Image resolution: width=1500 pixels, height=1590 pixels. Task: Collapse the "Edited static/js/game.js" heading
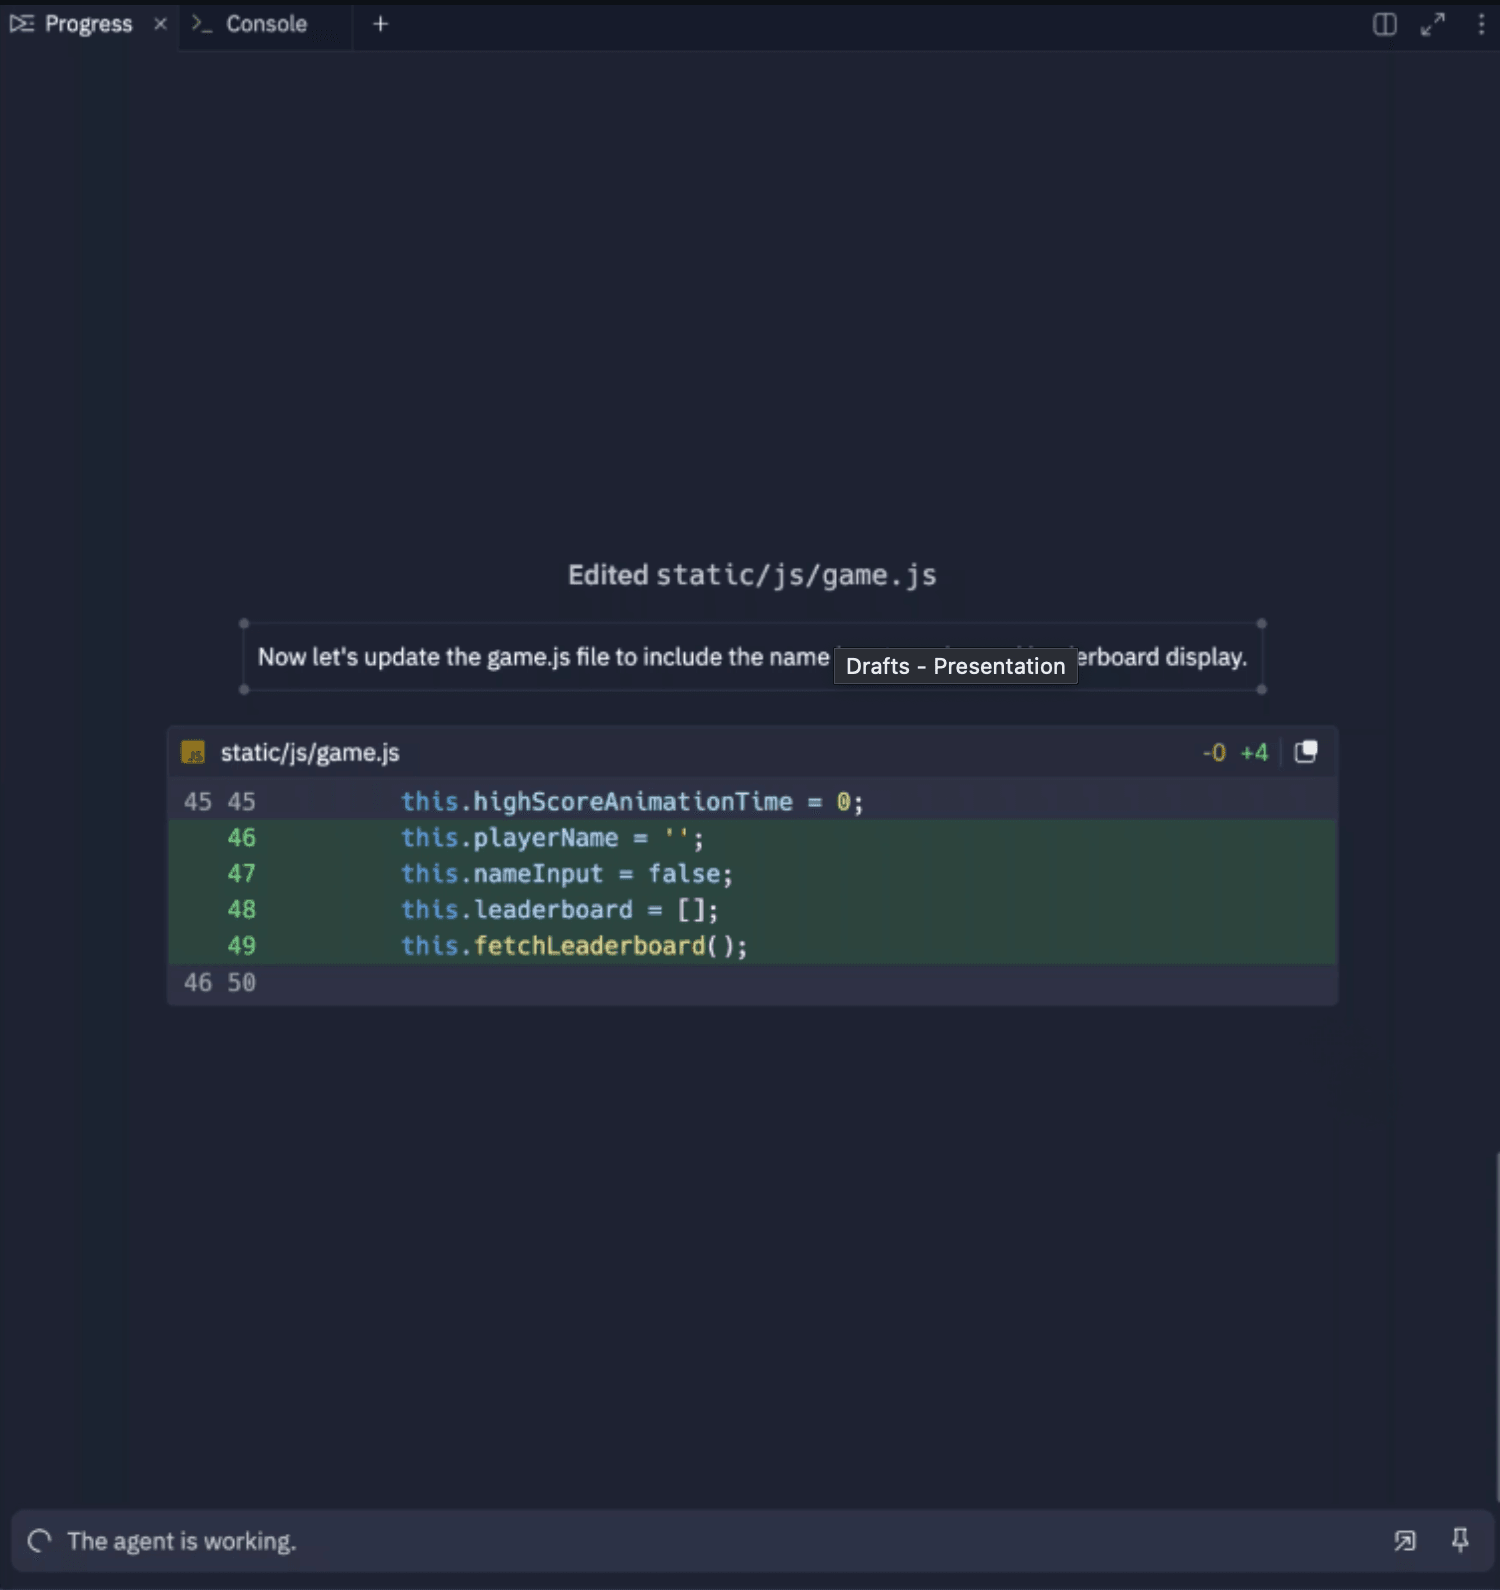[x=752, y=575]
